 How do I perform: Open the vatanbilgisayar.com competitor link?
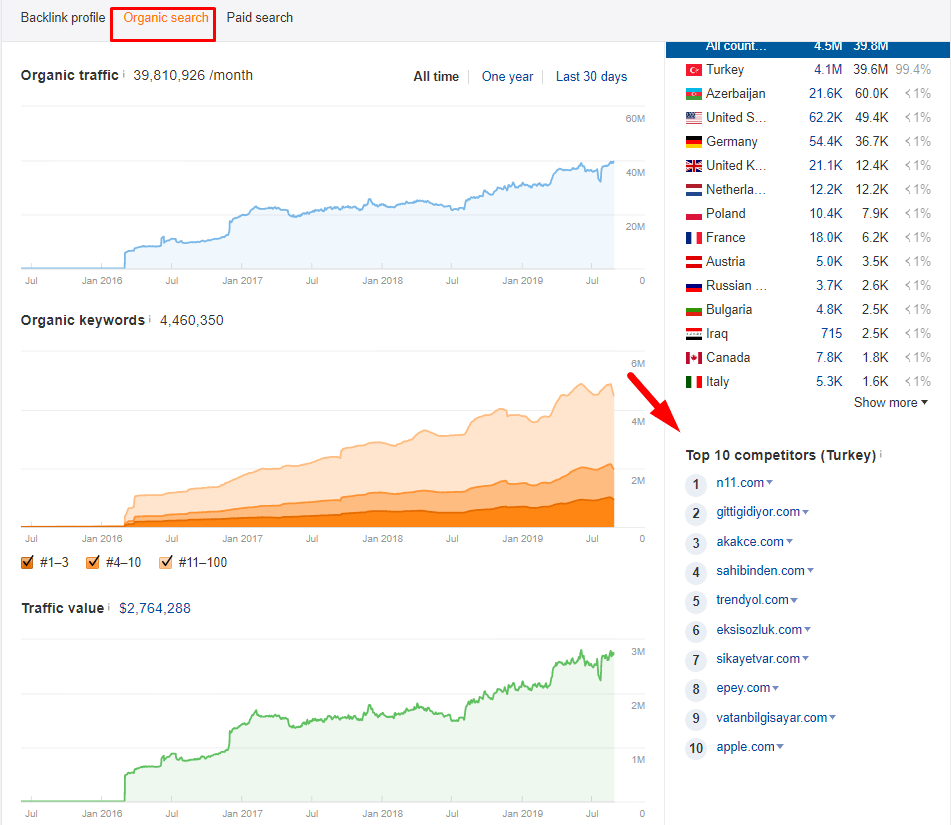pos(771,718)
